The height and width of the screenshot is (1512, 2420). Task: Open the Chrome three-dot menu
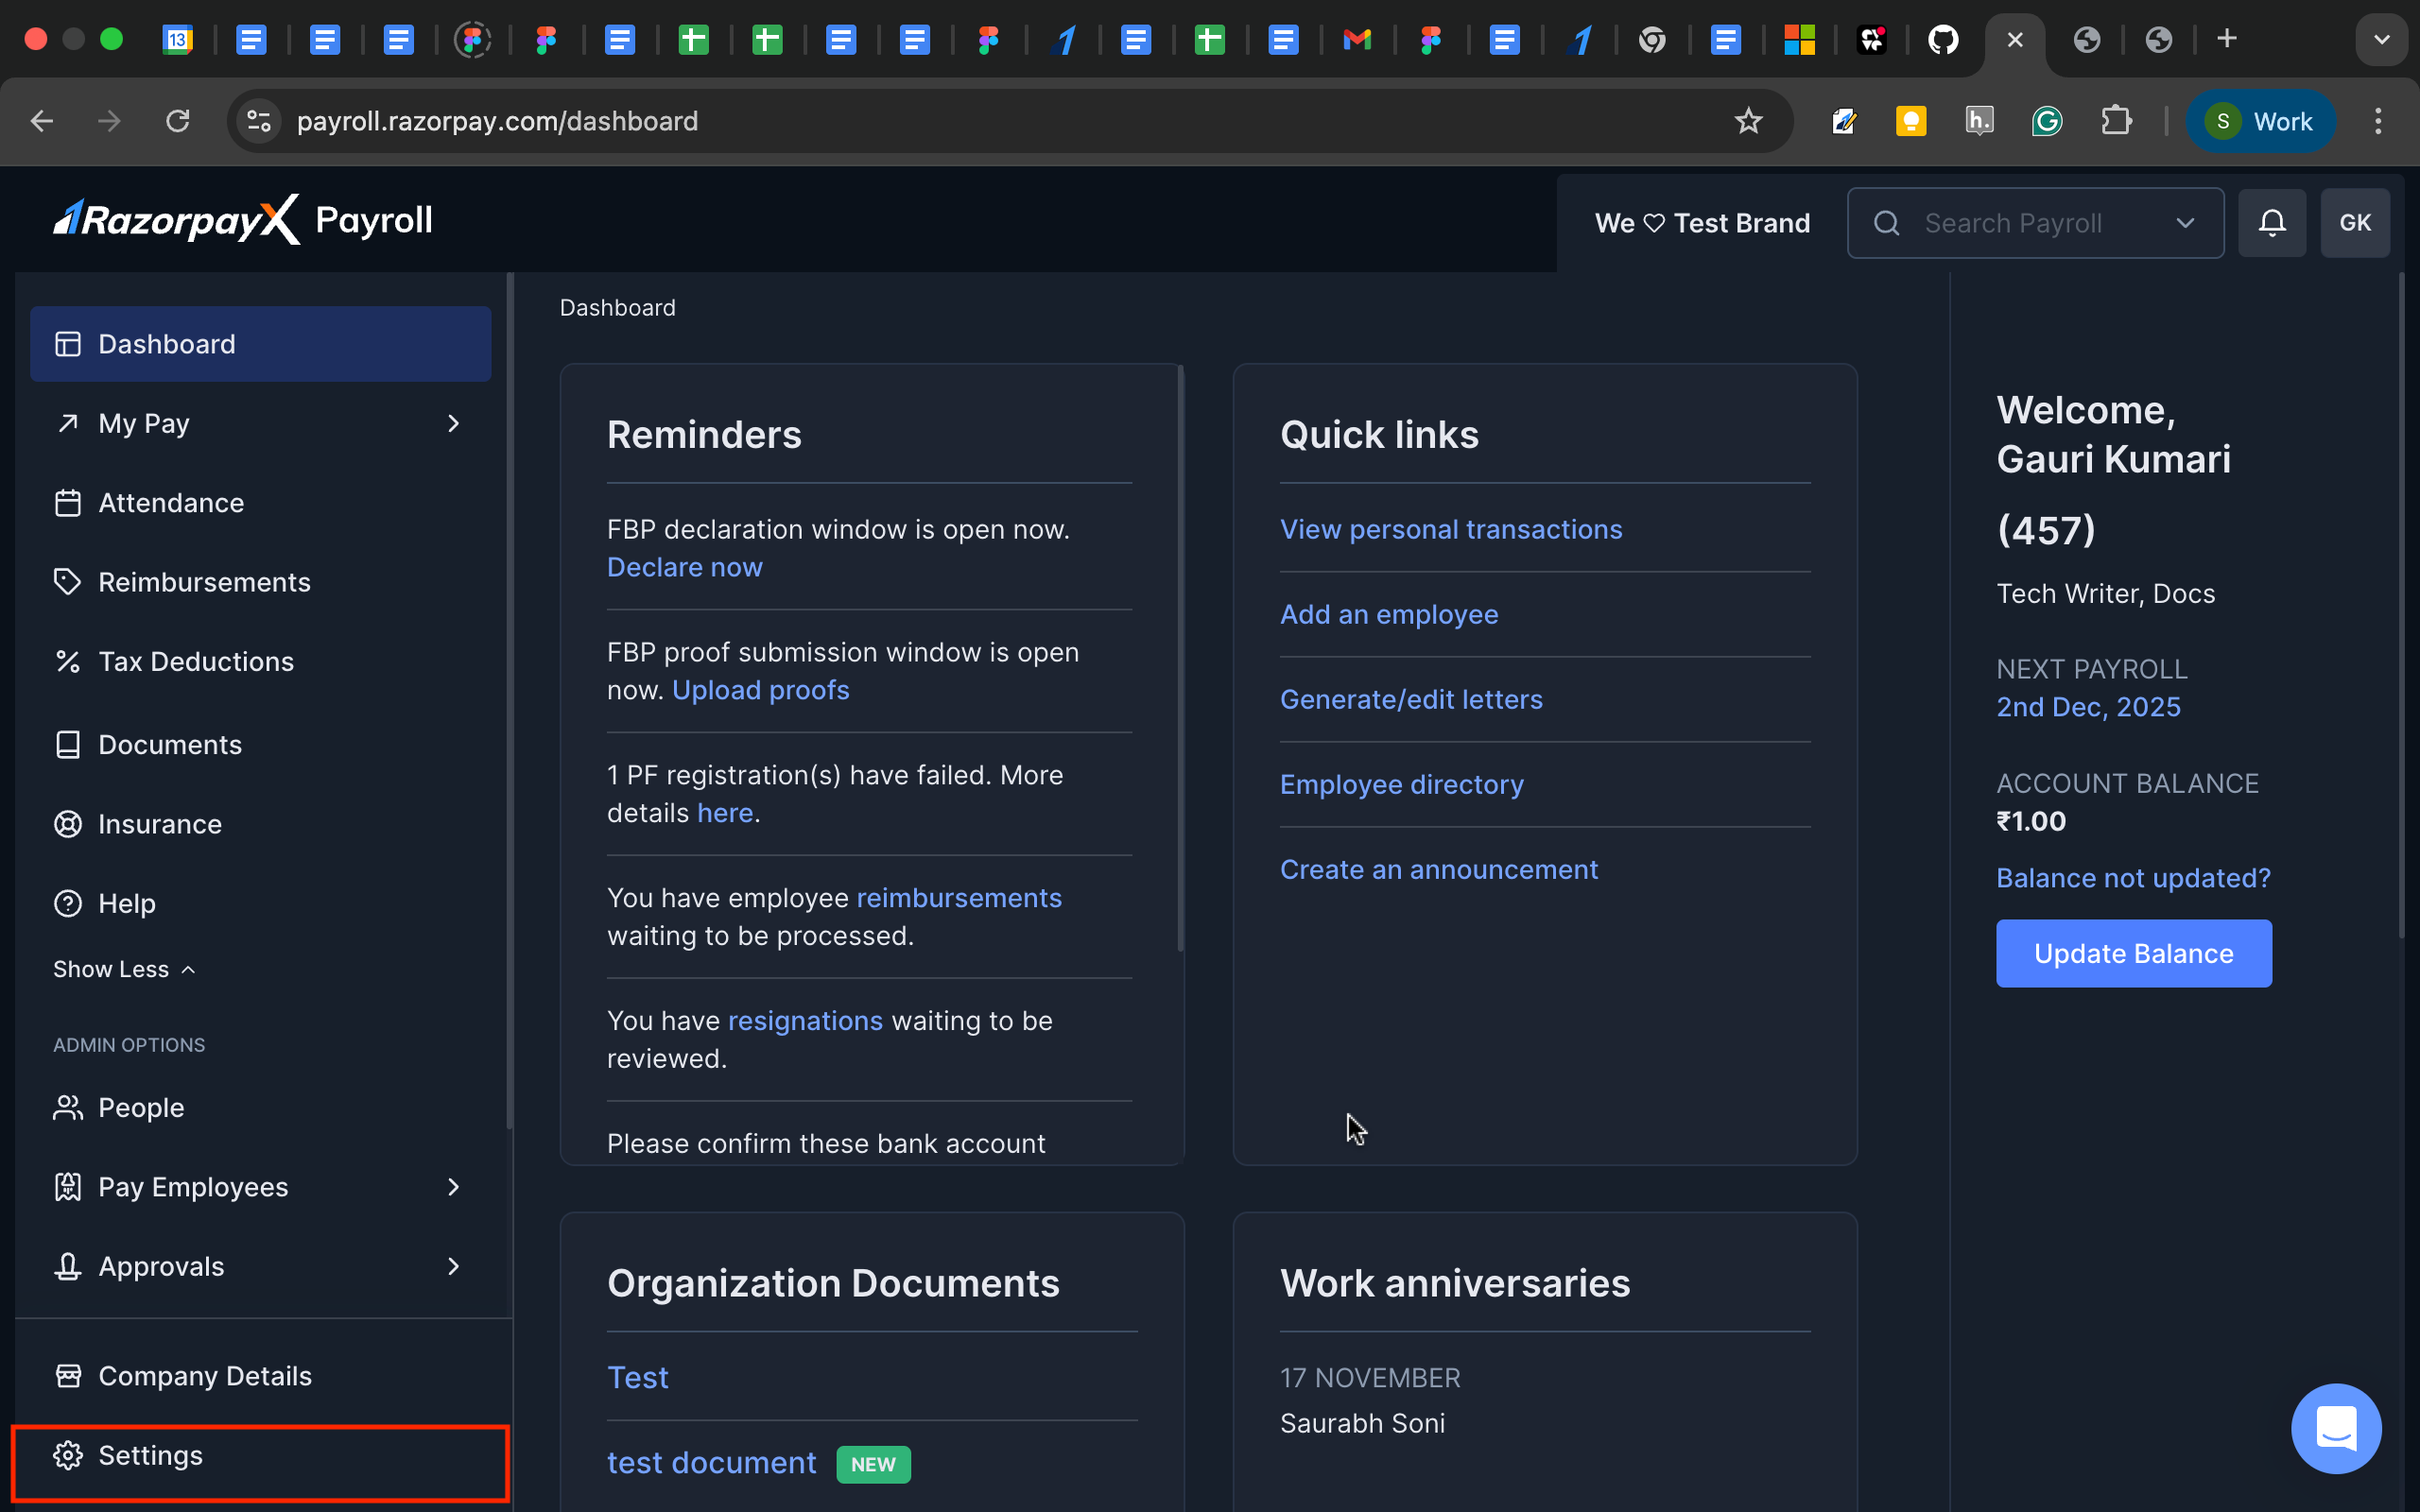tap(2379, 121)
